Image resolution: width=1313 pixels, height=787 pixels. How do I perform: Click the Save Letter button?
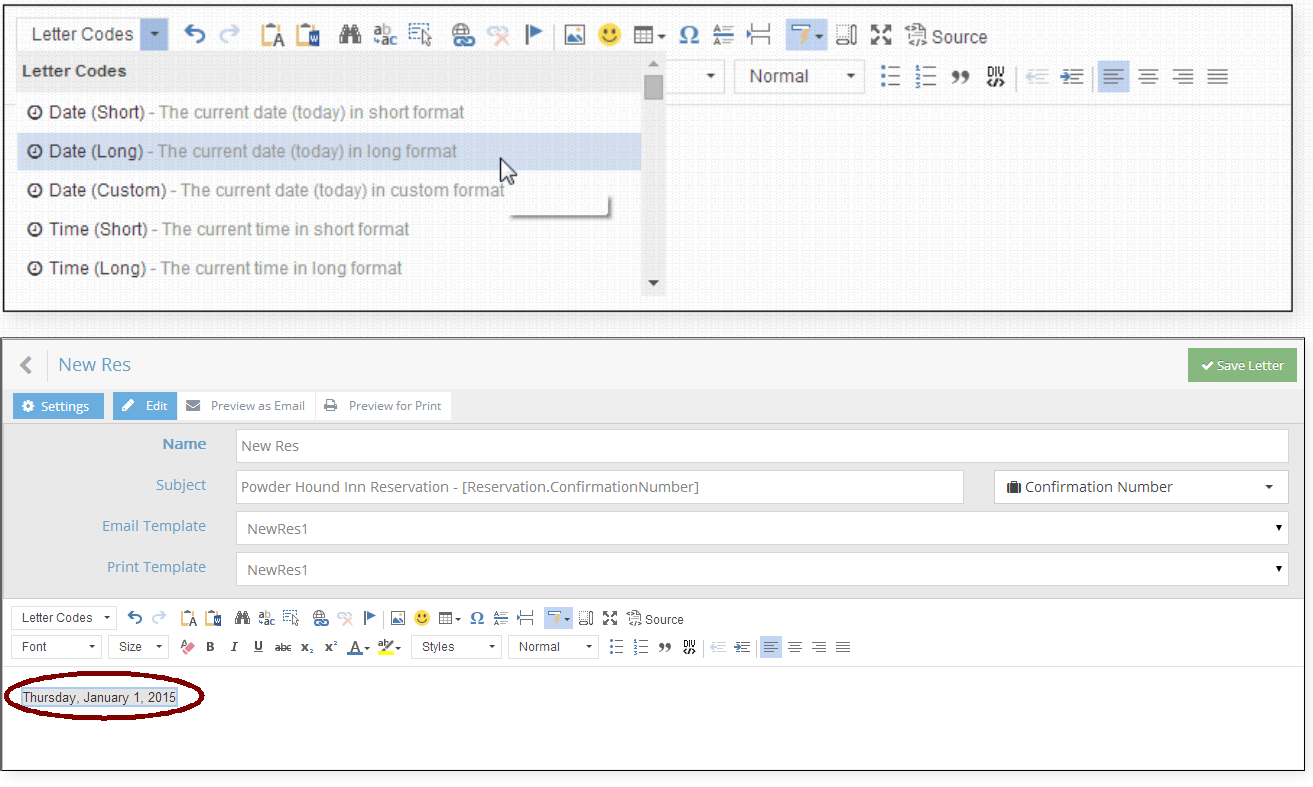1242,365
